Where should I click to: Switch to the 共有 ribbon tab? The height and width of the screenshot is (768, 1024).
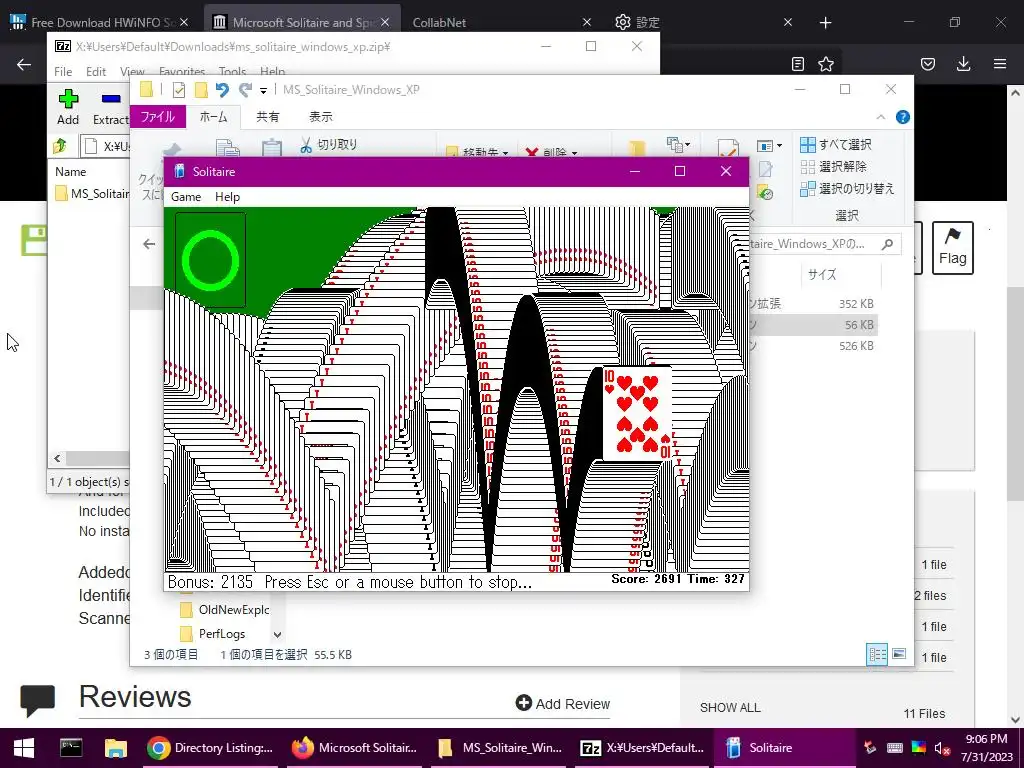(267, 117)
